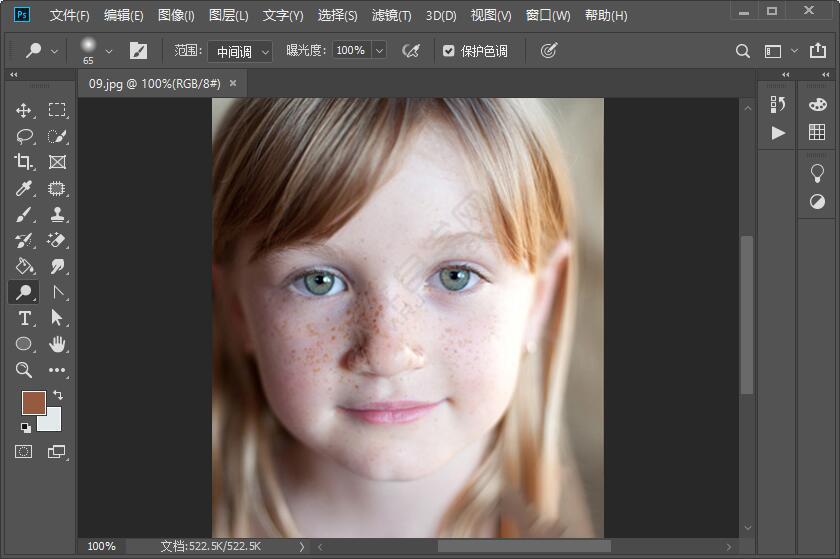The image size is (840, 559).
Task: Expand the 曝光度 100% slider dropdown
Action: (x=379, y=51)
